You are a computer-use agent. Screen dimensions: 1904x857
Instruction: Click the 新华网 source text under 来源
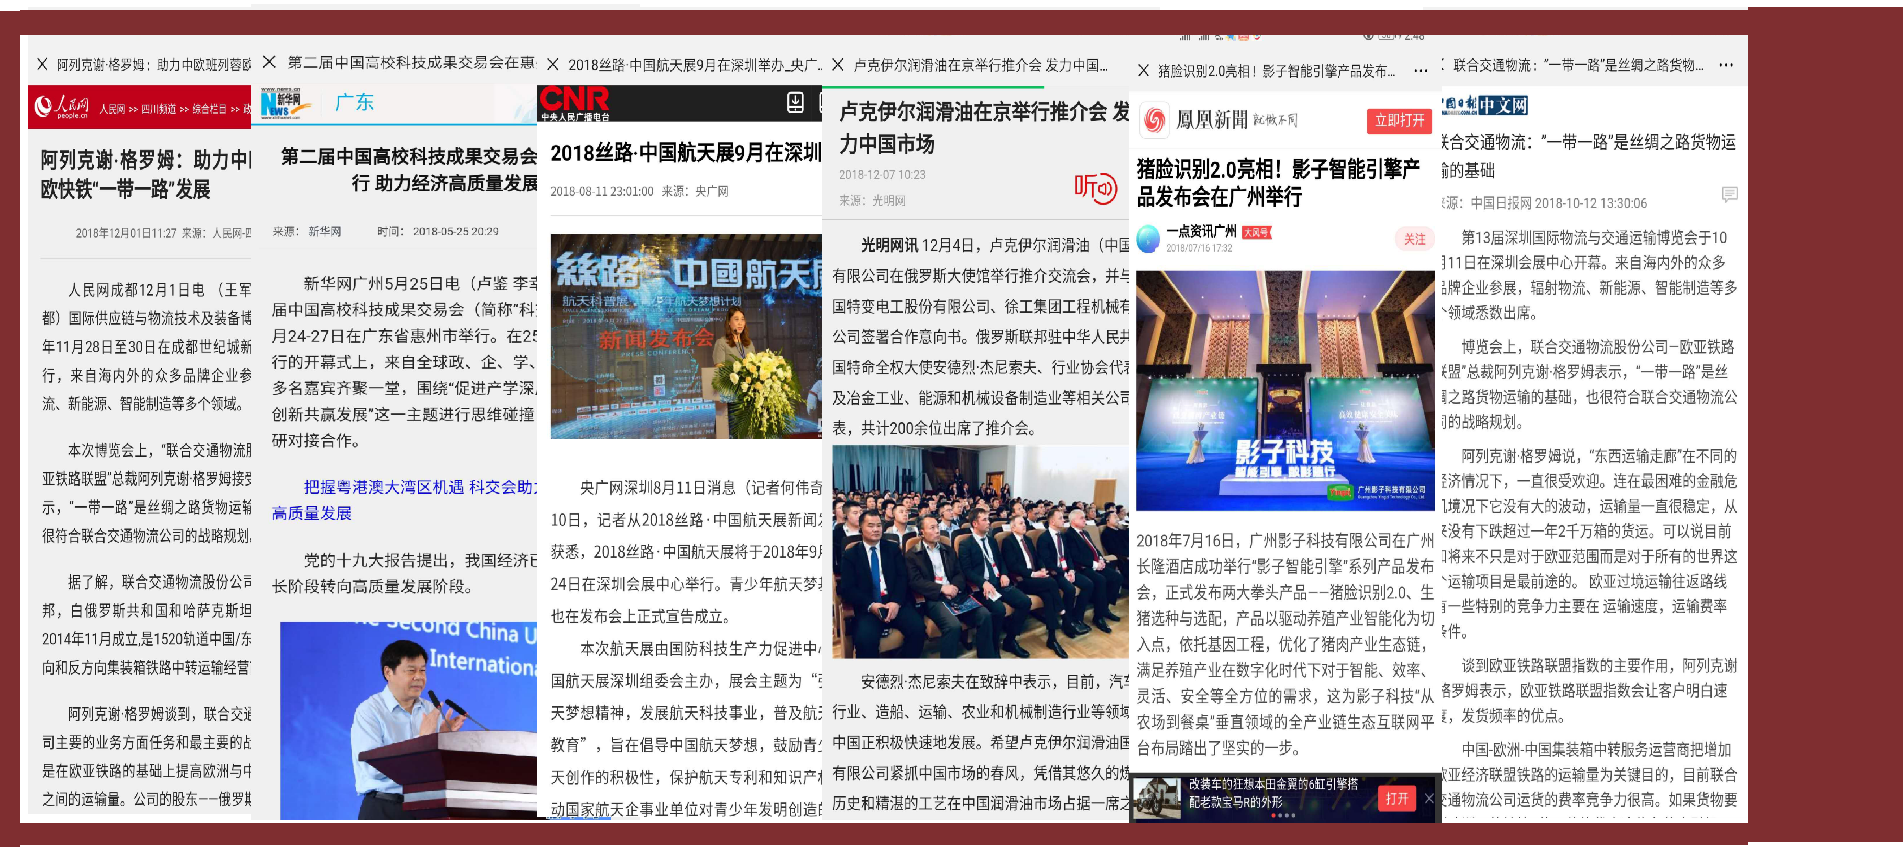click(324, 231)
